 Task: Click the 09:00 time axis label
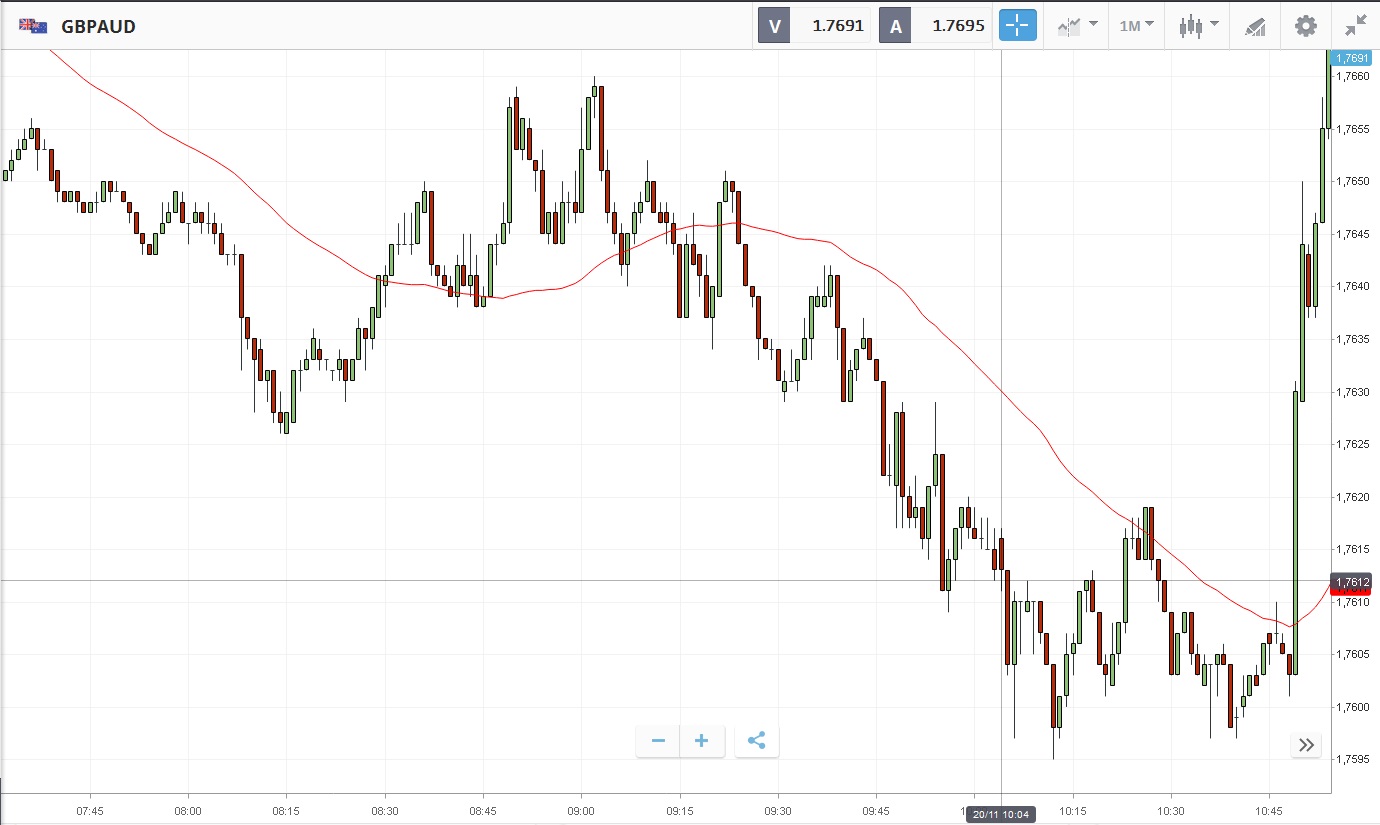coord(581,811)
